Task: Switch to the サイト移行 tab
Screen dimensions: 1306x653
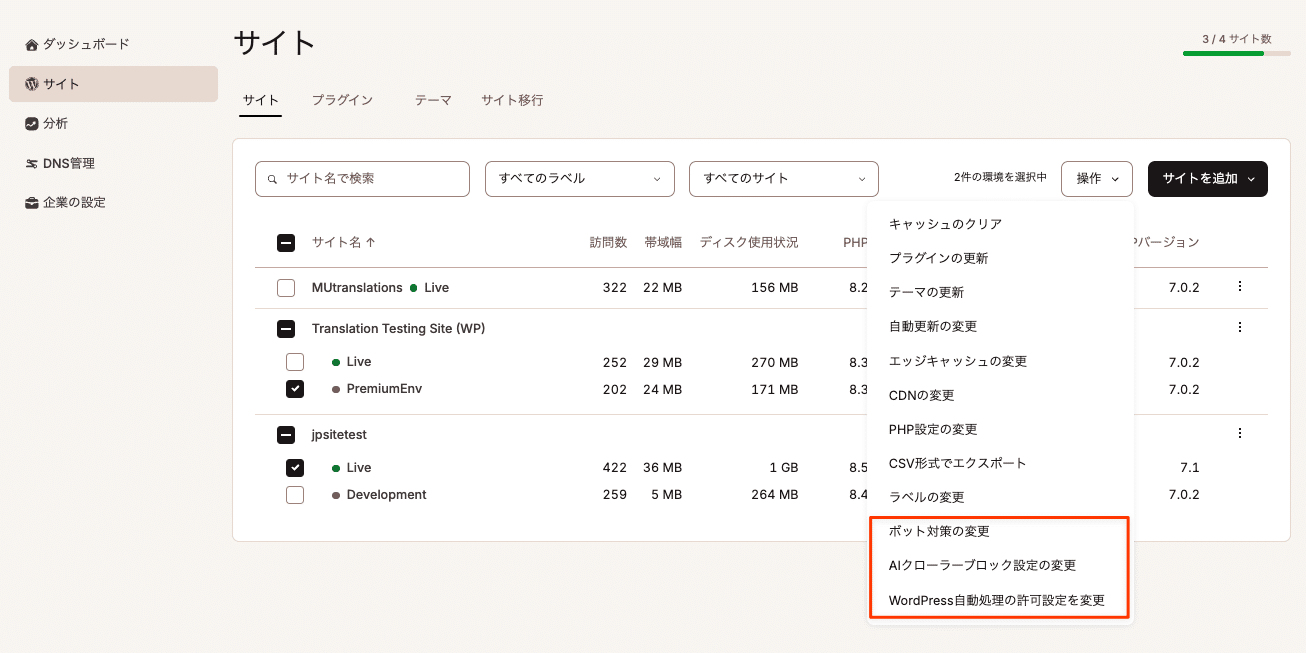Action: 512,100
